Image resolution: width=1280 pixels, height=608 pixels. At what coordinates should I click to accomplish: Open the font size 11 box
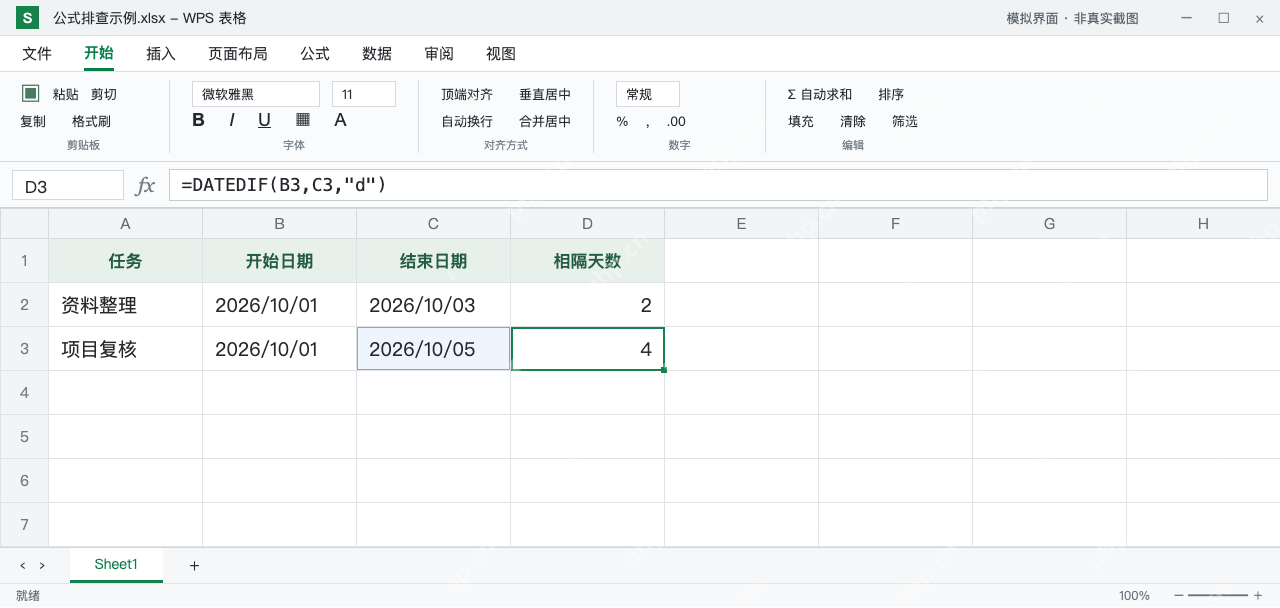coord(364,94)
